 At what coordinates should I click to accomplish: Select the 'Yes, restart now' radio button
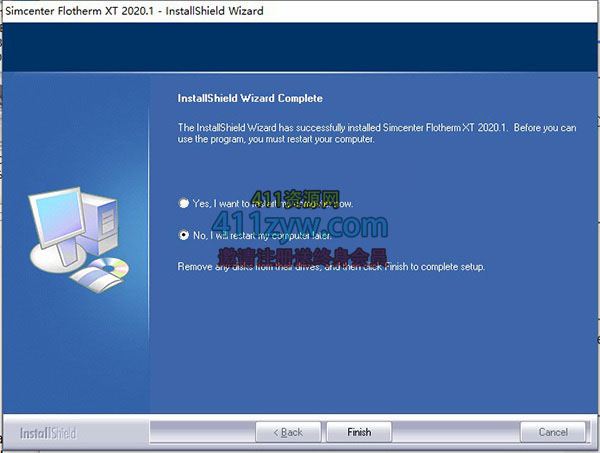point(183,203)
